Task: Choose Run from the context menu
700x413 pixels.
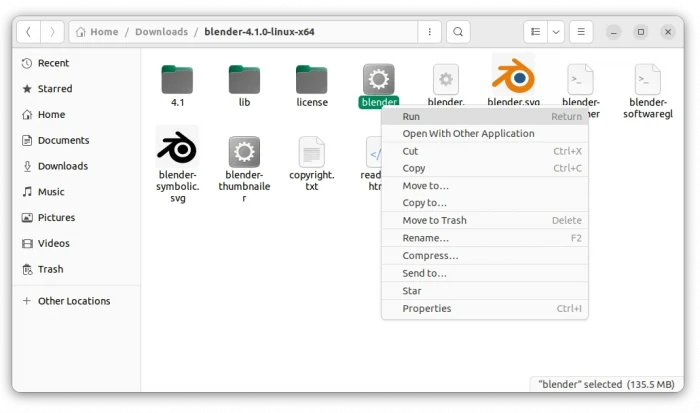Action: coord(411,116)
